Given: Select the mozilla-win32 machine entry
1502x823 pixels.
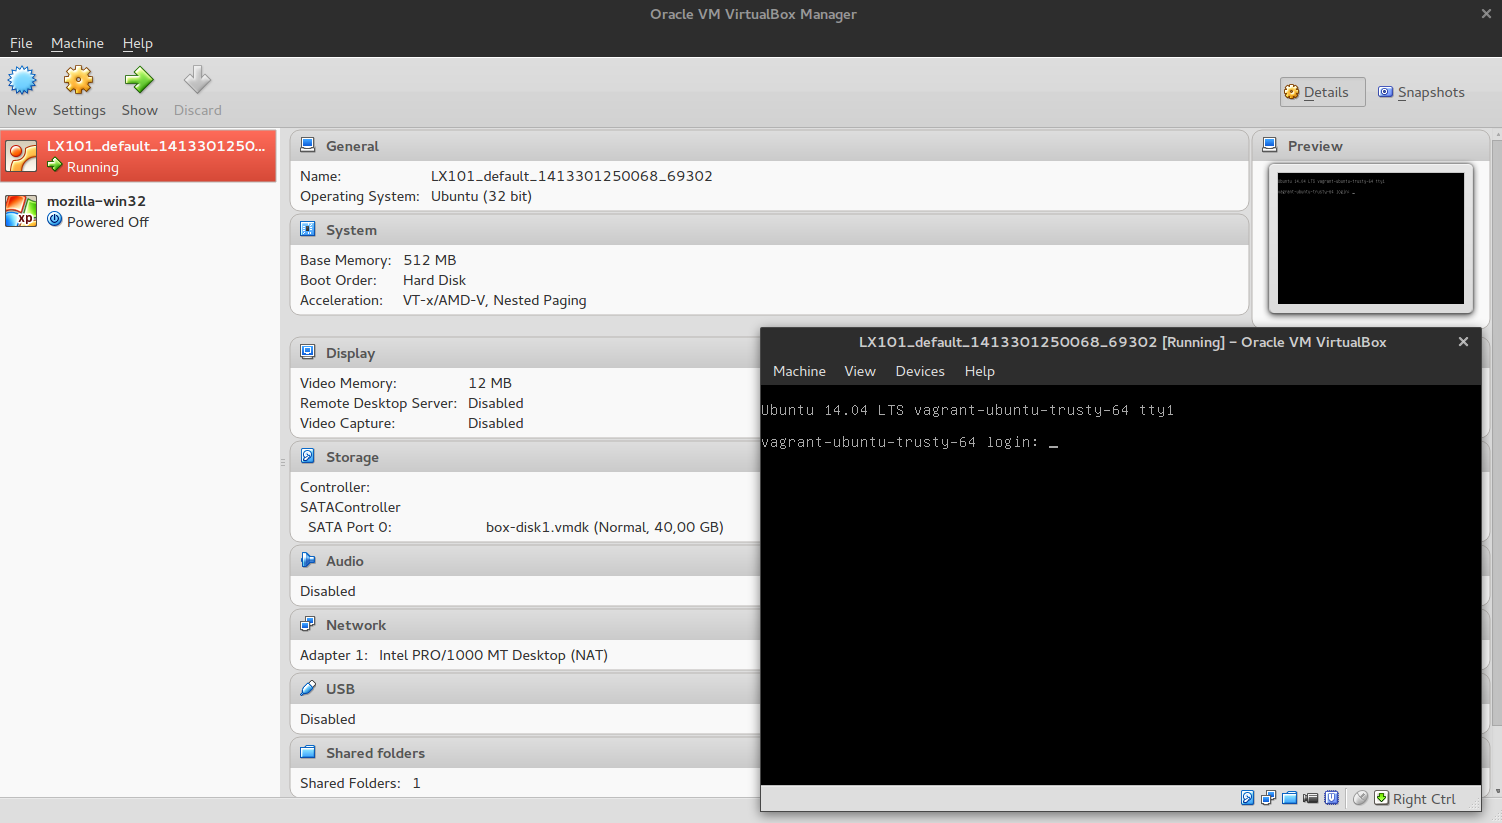Looking at the screenshot, I should click(139, 211).
